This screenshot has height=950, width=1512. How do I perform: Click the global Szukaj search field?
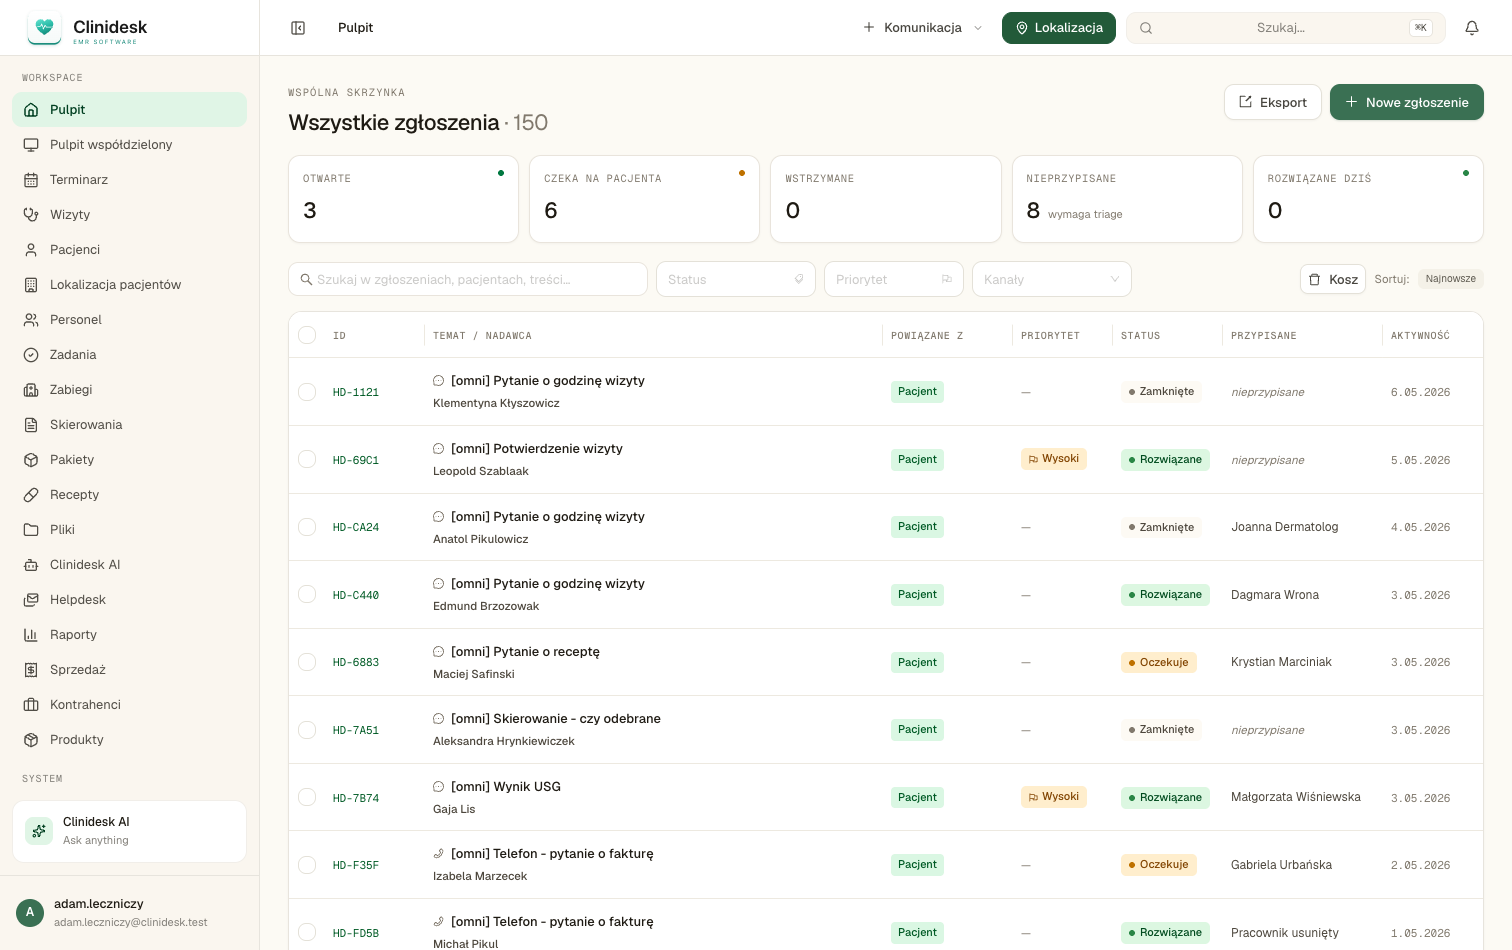tap(1286, 28)
